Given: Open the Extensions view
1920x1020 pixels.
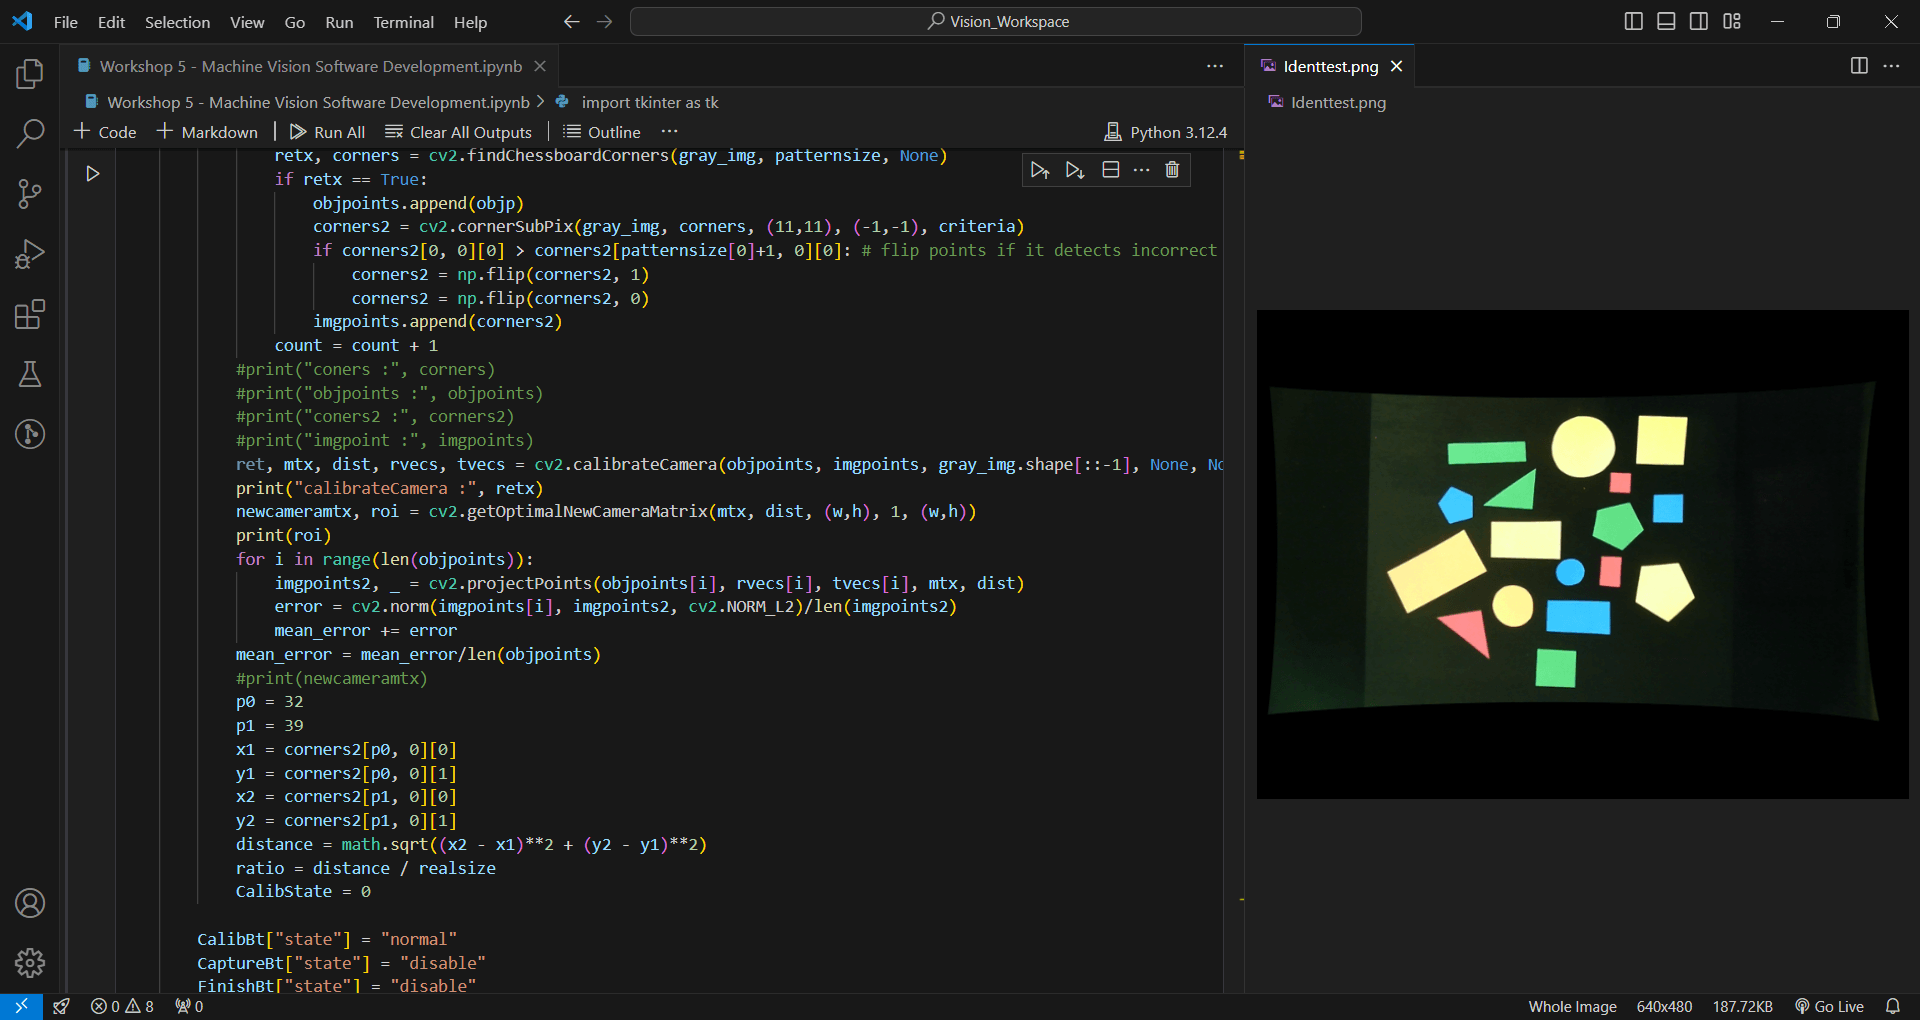Looking at the screenshot, I should pyautogui.click(x=30, y=314).
